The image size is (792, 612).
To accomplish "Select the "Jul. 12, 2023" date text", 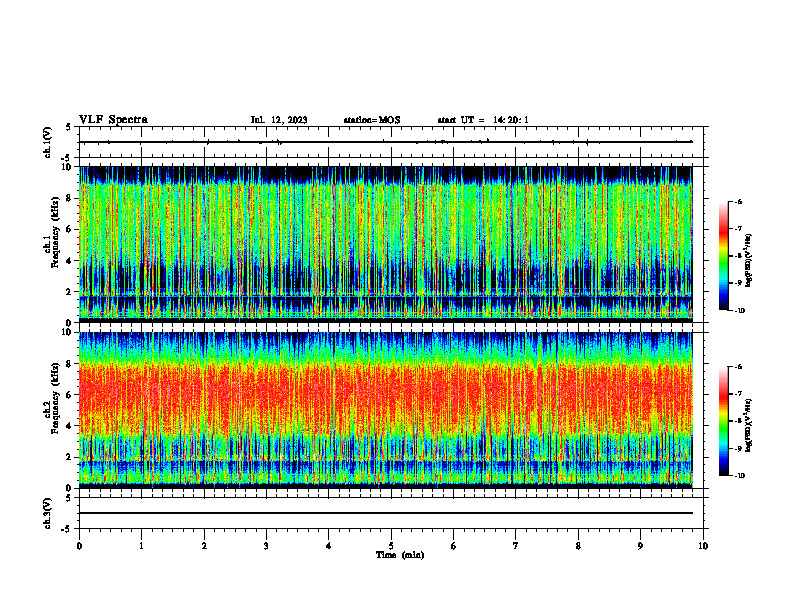I will click(x=279, y=120).
